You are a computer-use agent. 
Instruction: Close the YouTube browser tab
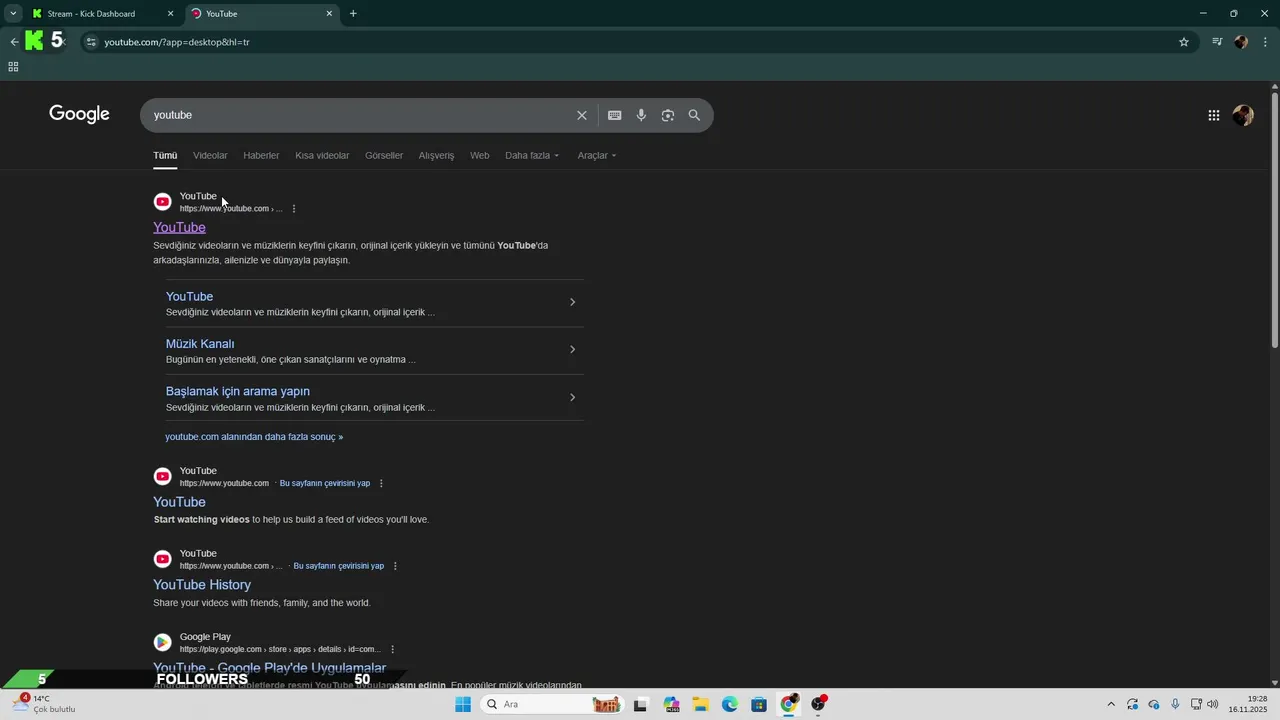[x=329, y=14]
